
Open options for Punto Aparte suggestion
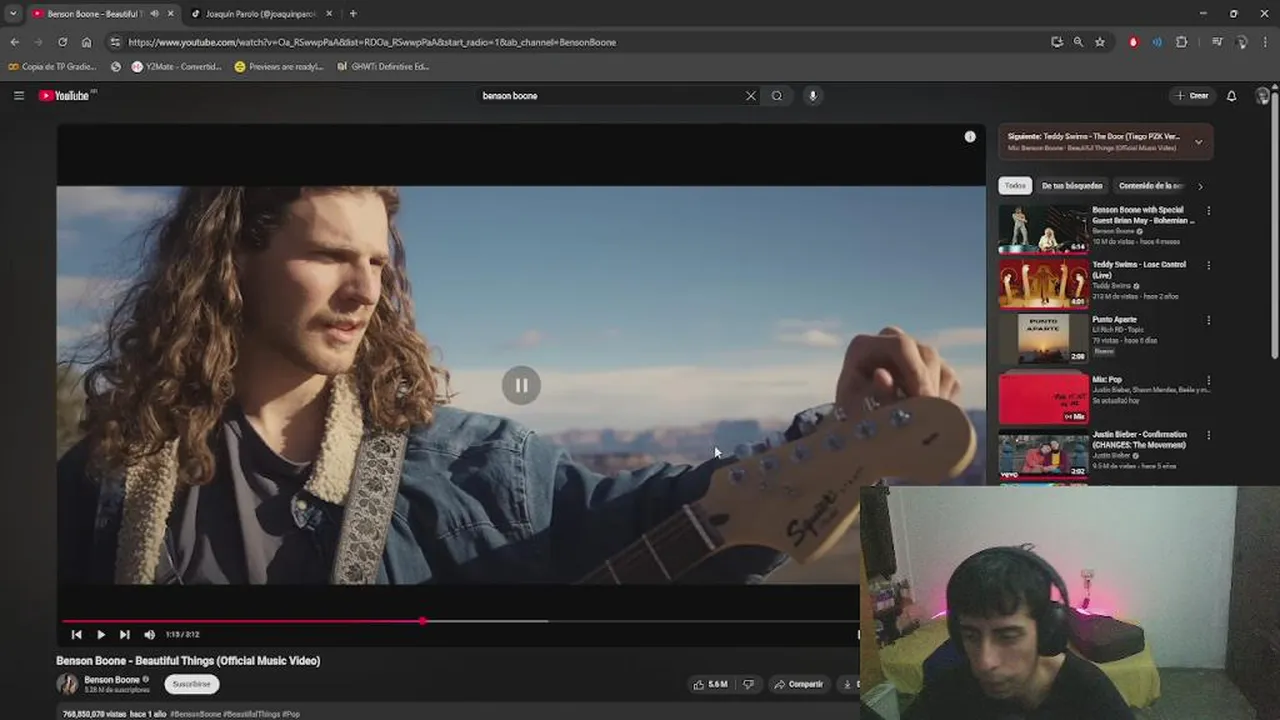(x=1209, y=321)
